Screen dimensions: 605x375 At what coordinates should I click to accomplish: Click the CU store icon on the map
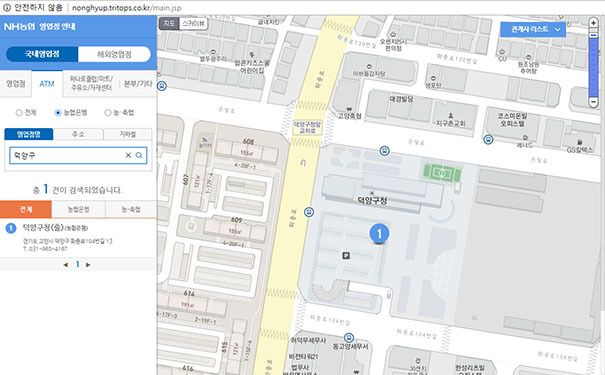click(502, 52)
